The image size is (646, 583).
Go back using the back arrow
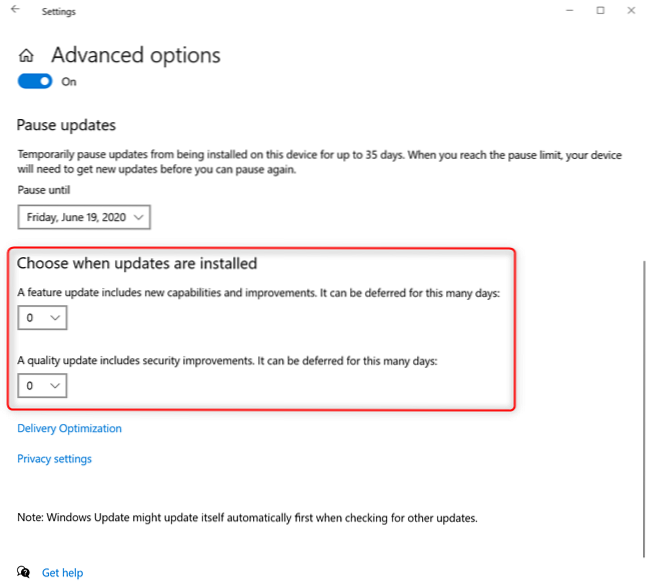click(x=15, y=10)
